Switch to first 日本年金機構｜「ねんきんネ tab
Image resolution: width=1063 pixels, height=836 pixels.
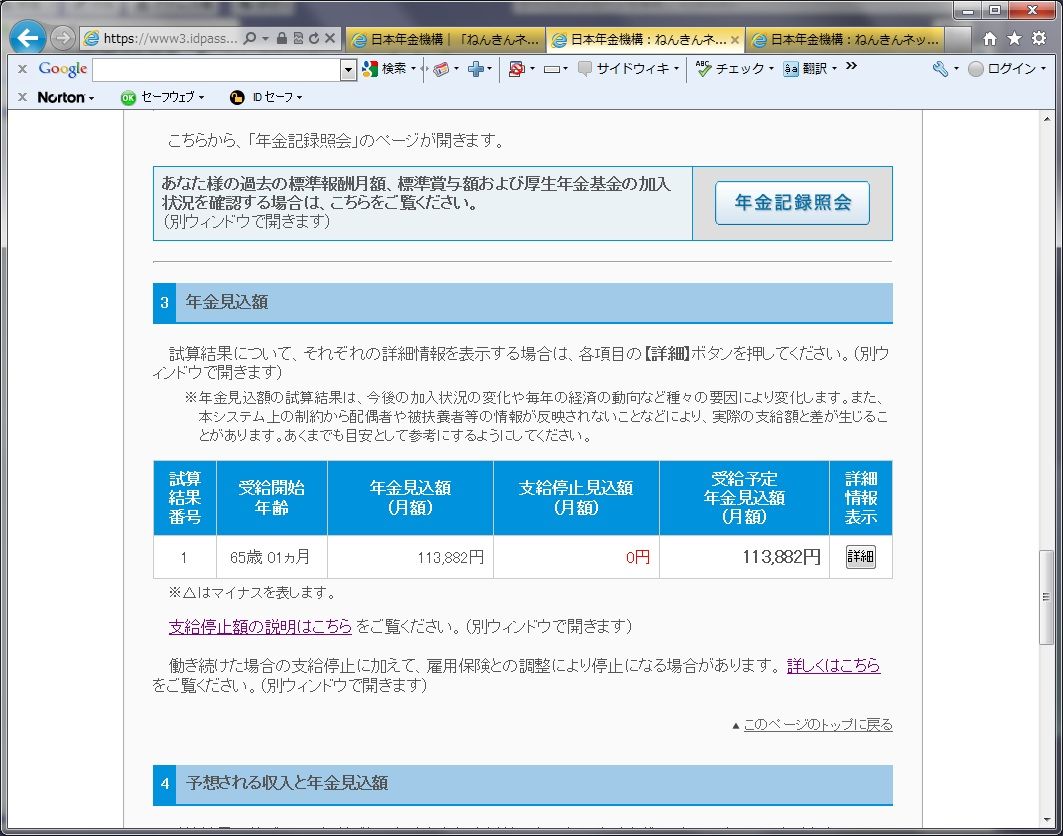click(446, 39)
